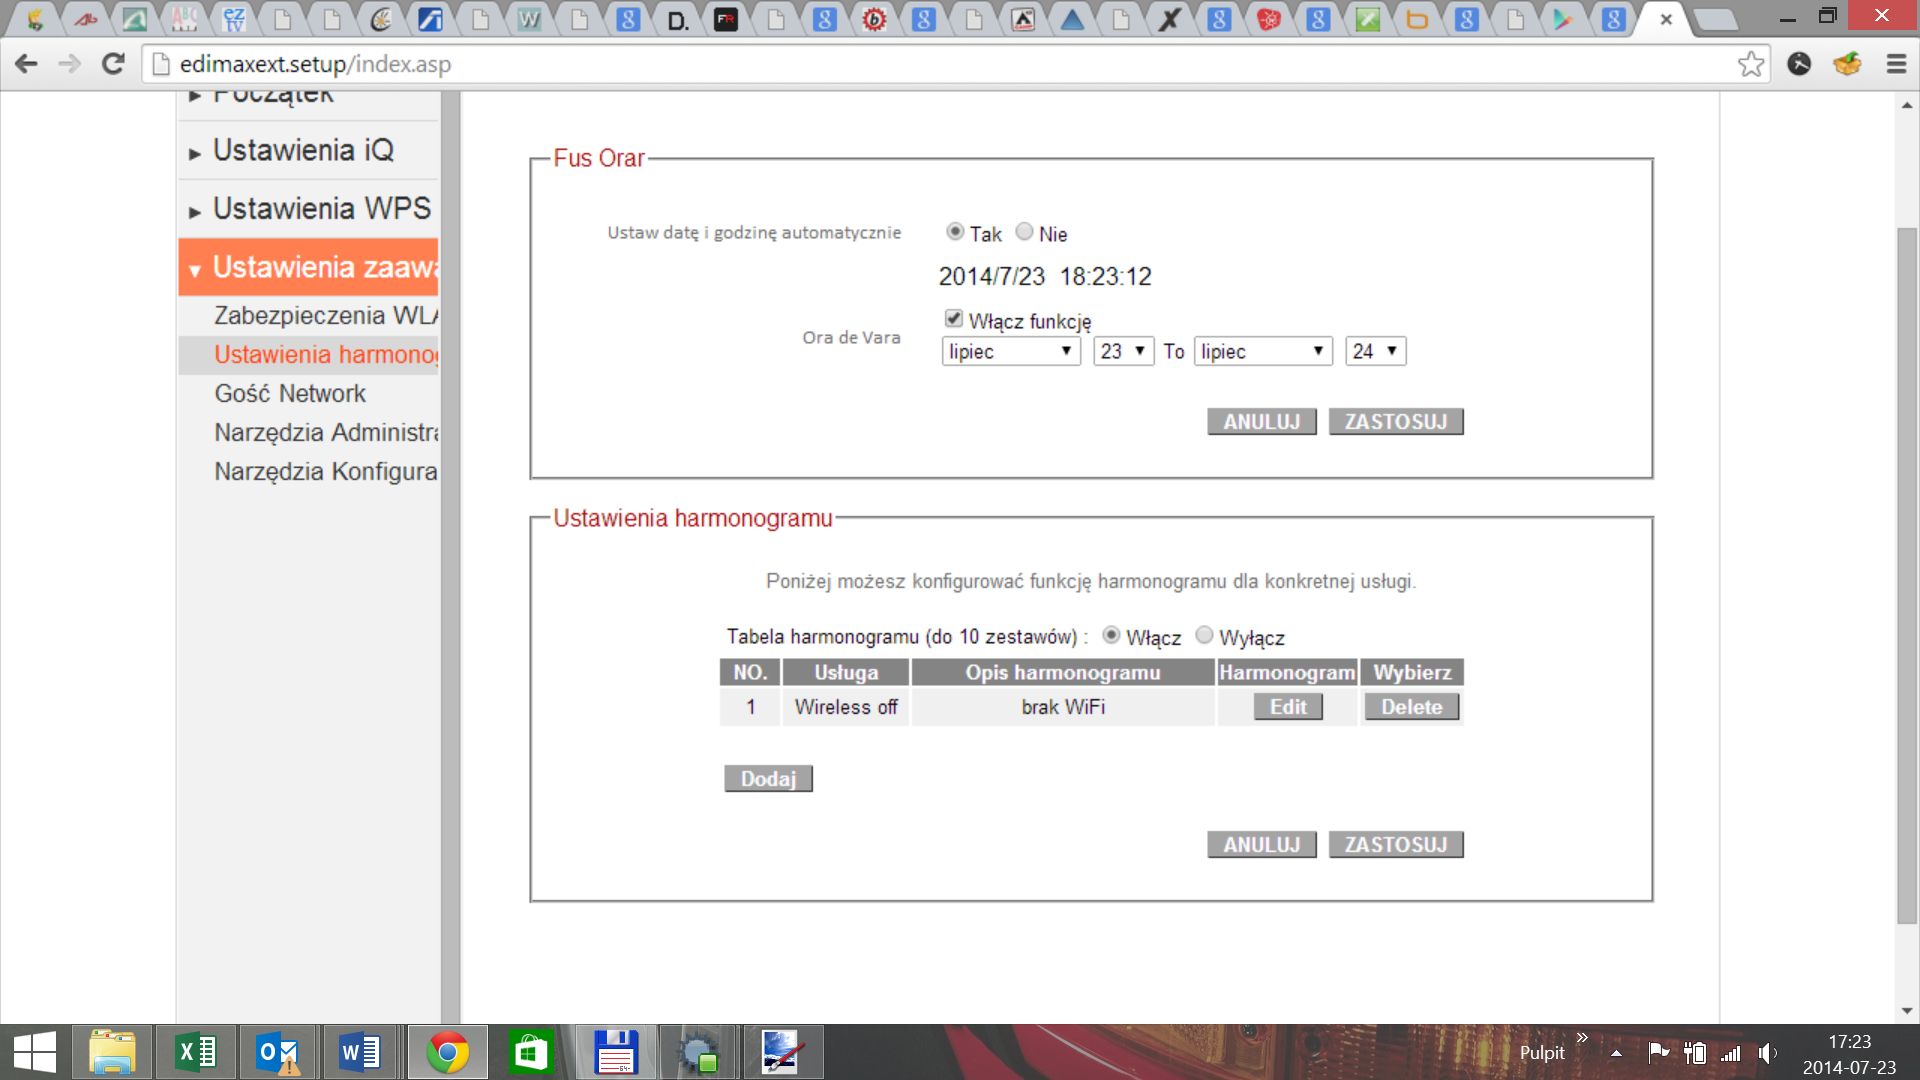The width and height of the screenshot is (1920, 1080).
Task: Click Edit for Wireless off schedule
Action: coord(1288,707)
